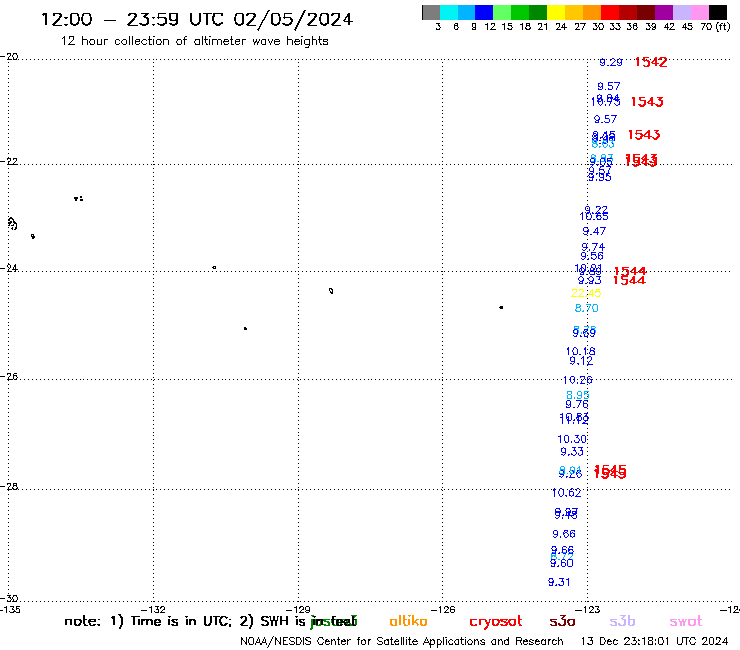Screen dimensions: 740x650
Task: Click the longitude axis label '-135'
Action: coord(9,609)
